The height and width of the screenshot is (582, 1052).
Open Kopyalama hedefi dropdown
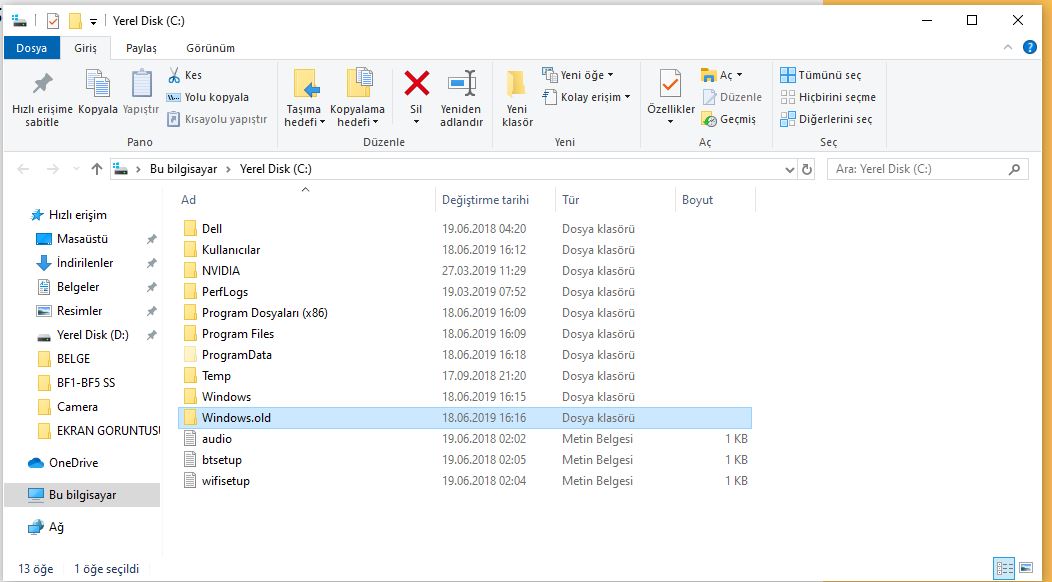coord(358,99)
